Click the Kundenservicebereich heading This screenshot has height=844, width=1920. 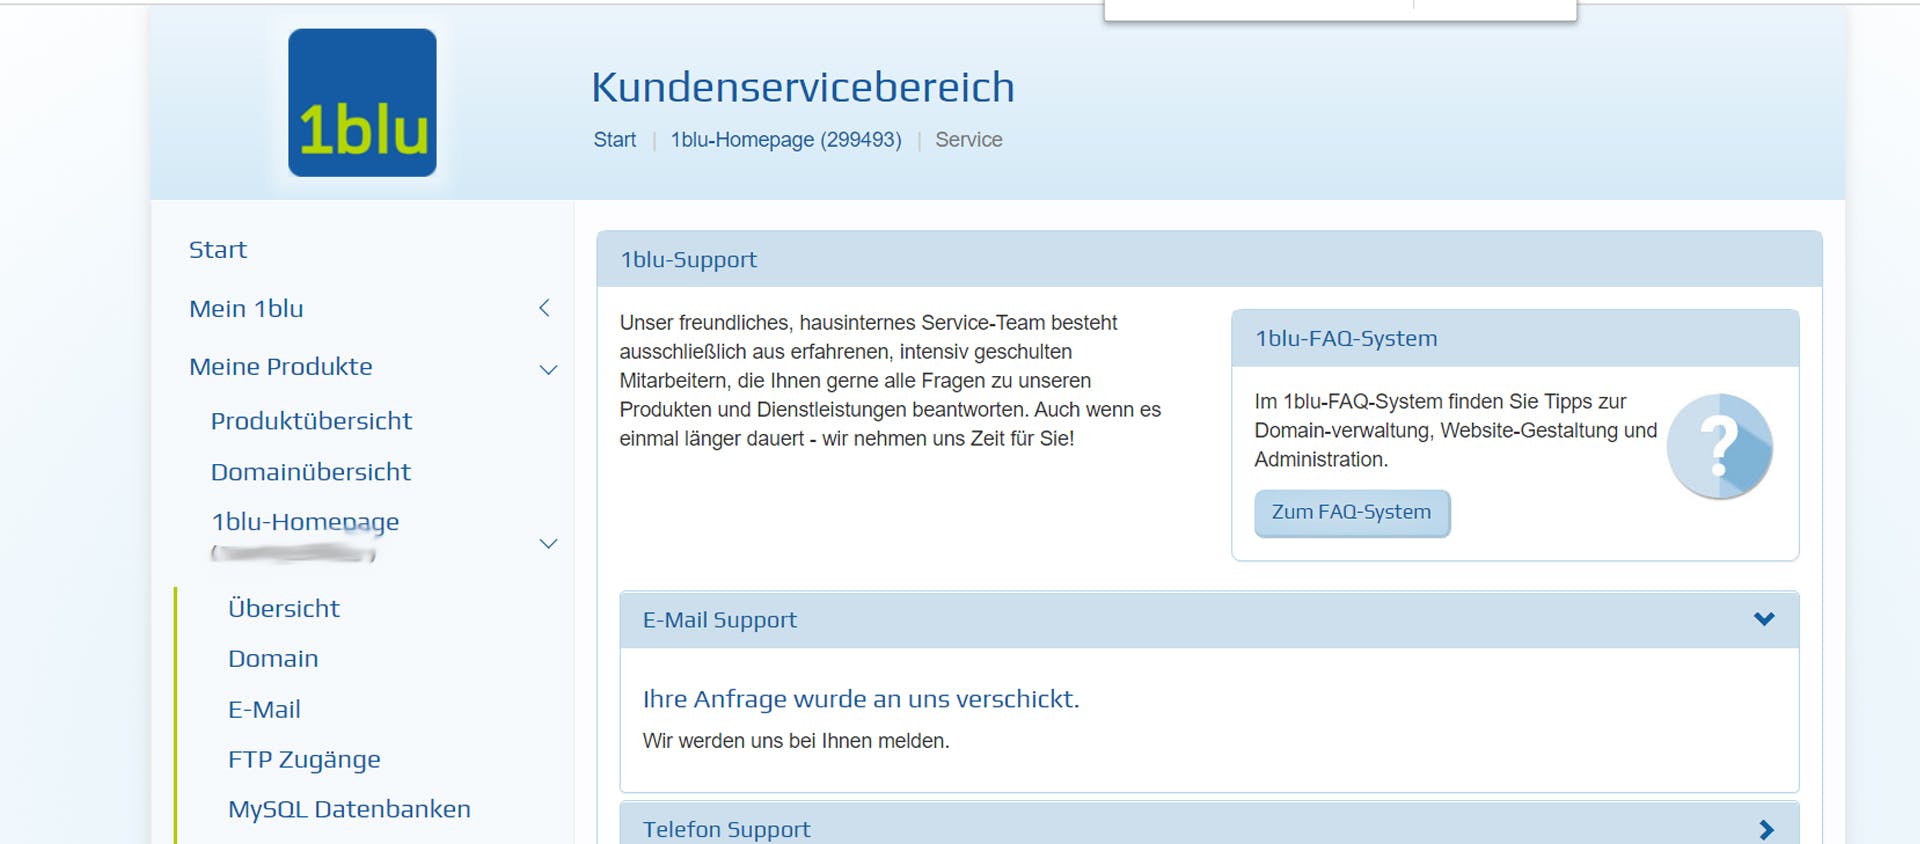pyautogui.click(x=803, y=87)
